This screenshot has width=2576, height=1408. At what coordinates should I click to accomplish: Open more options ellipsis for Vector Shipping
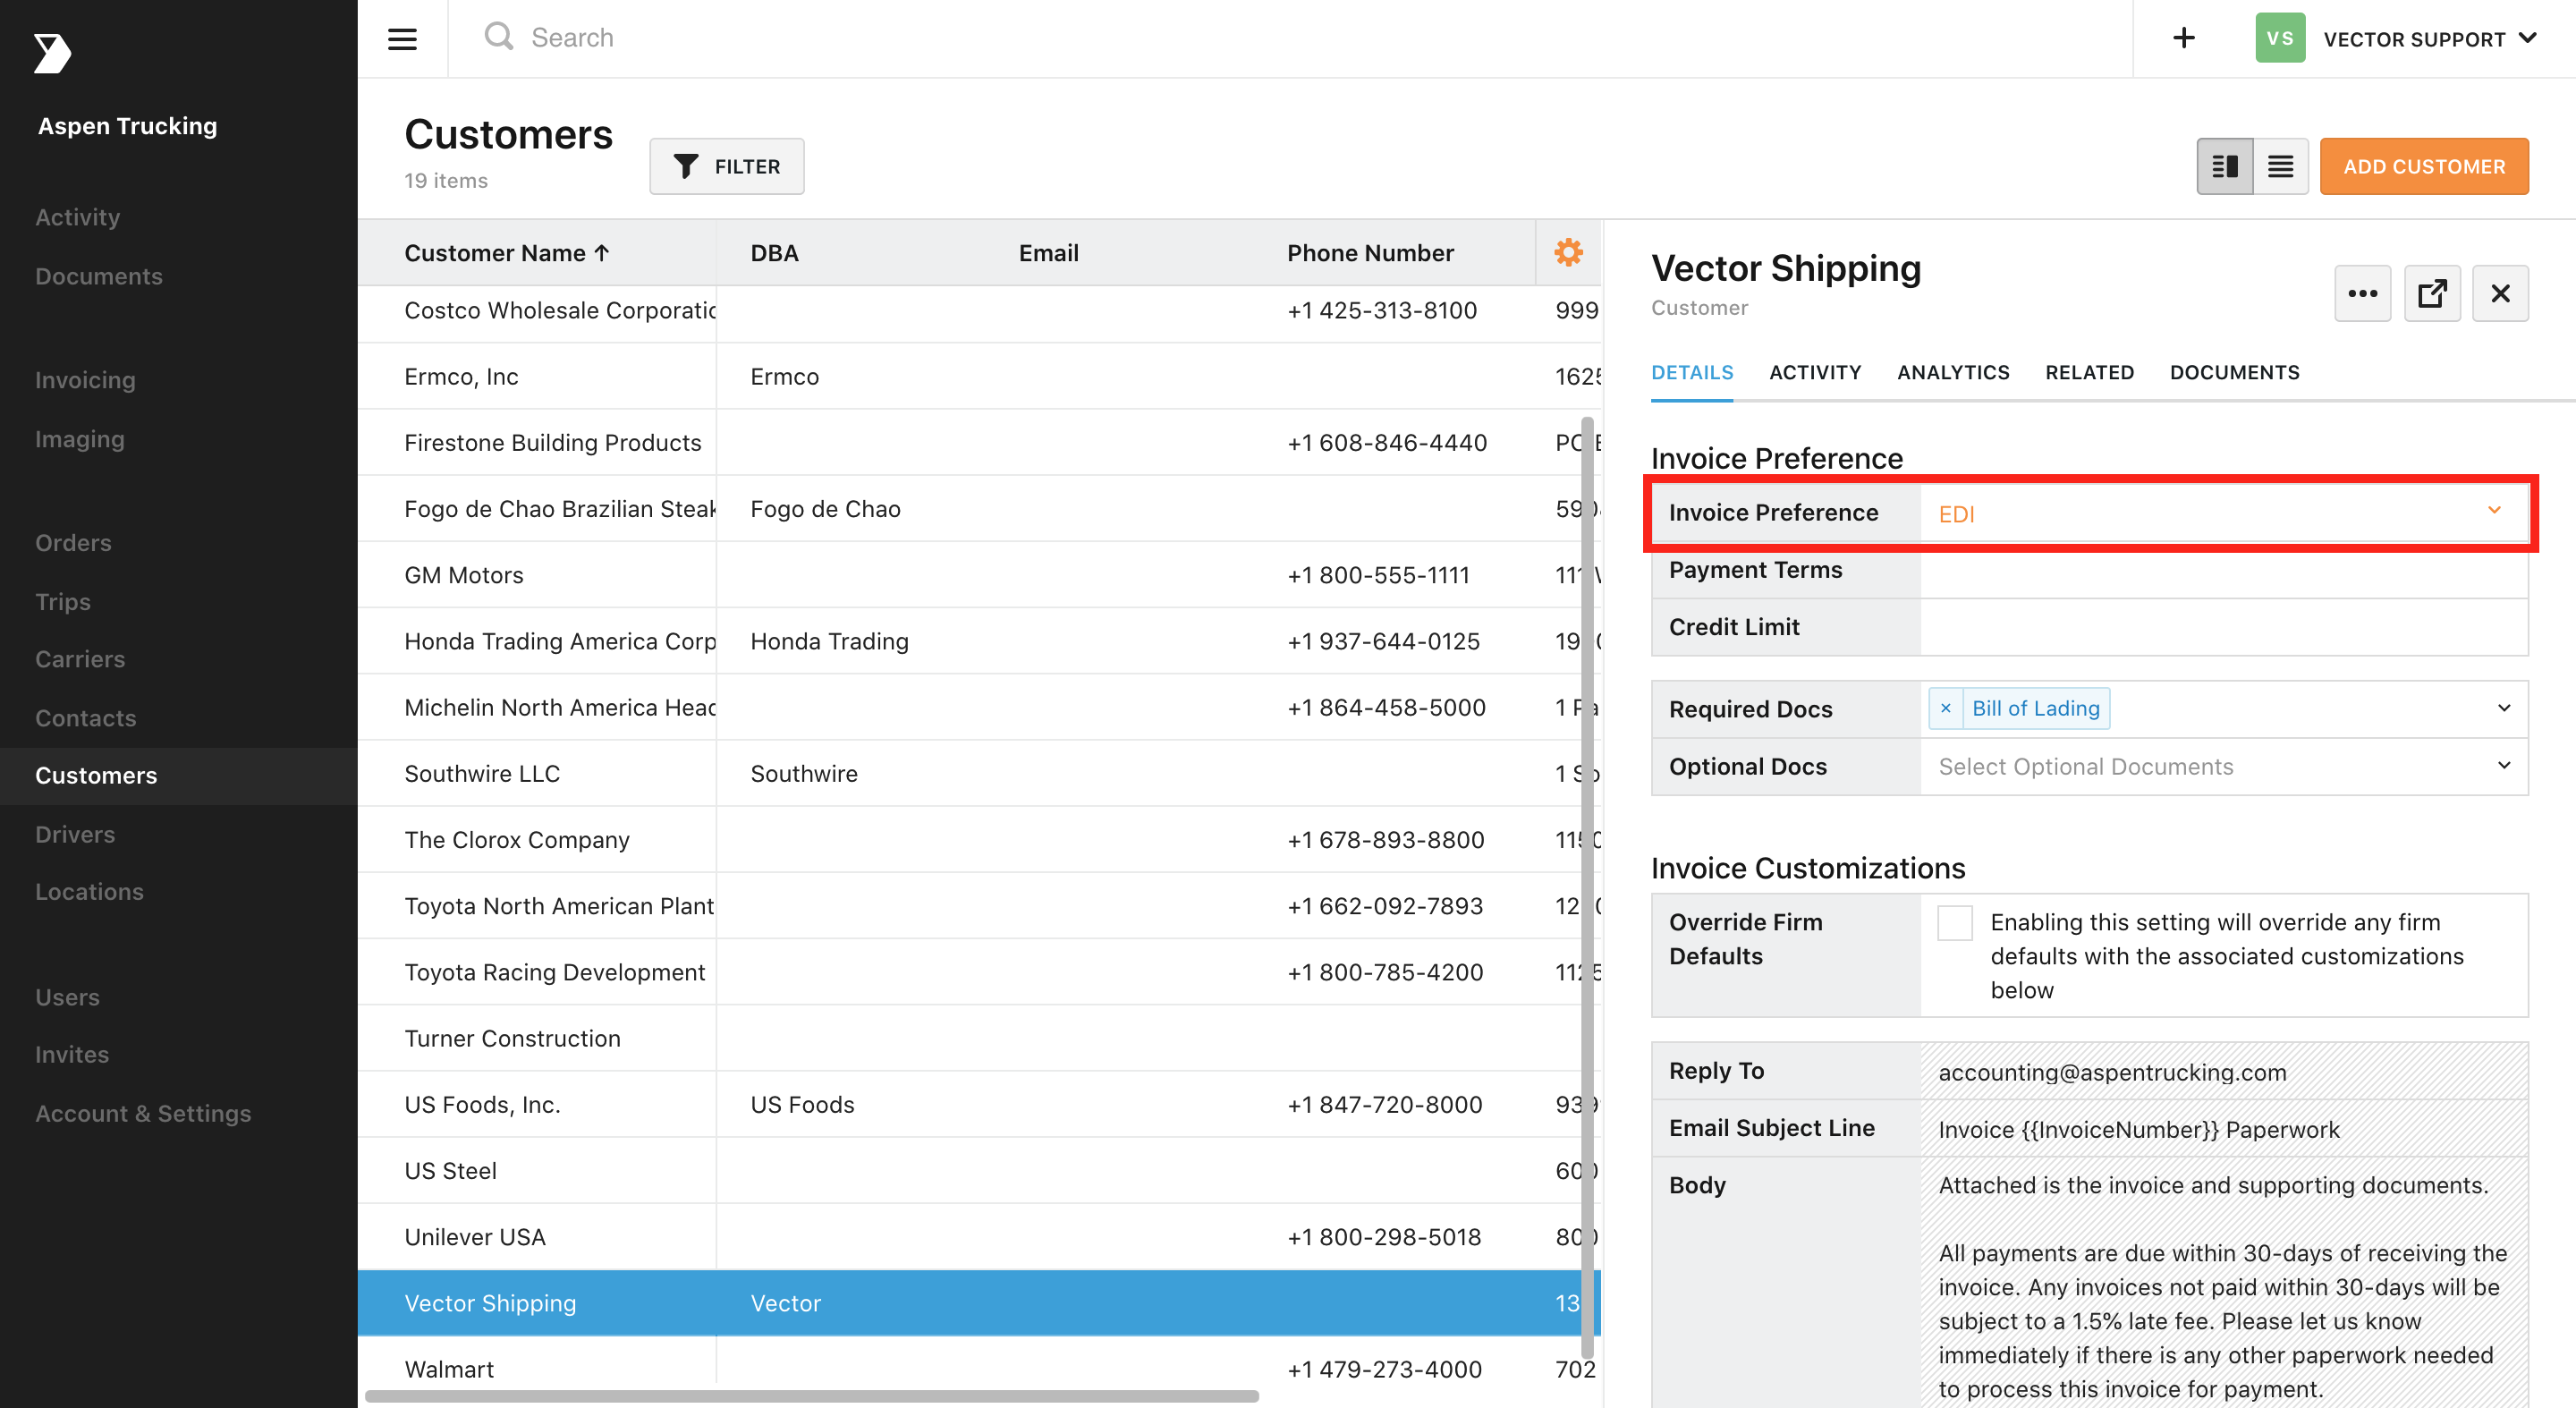tap(2362, 293)
